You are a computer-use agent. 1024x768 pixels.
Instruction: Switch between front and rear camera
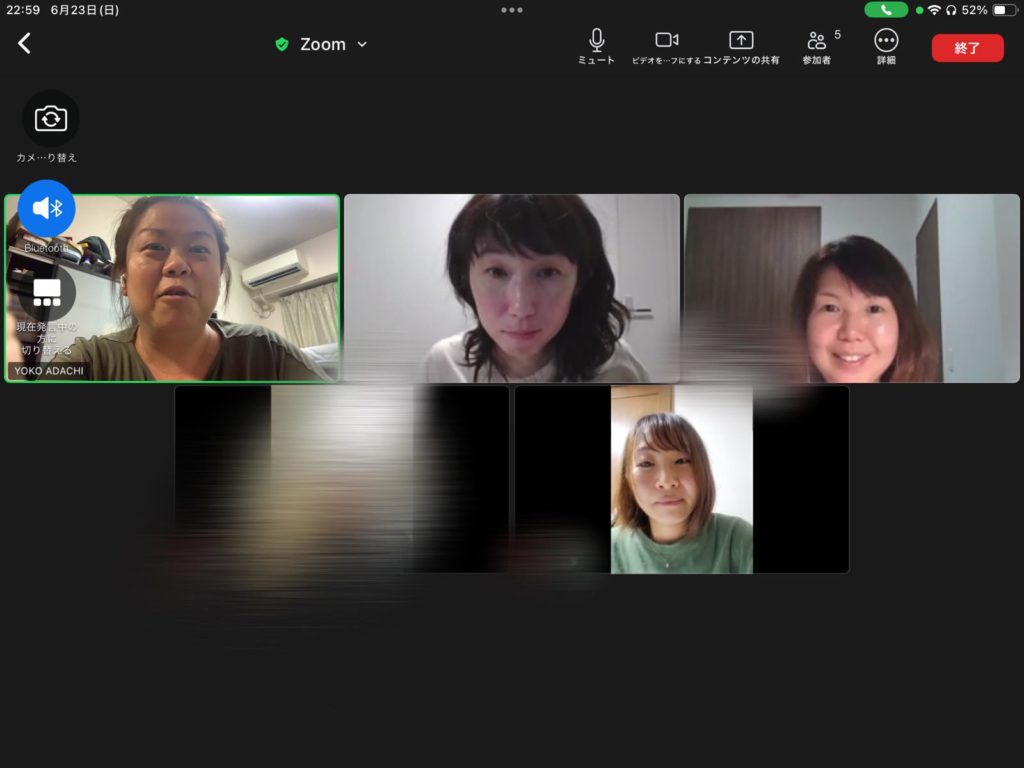coord(50,119)
